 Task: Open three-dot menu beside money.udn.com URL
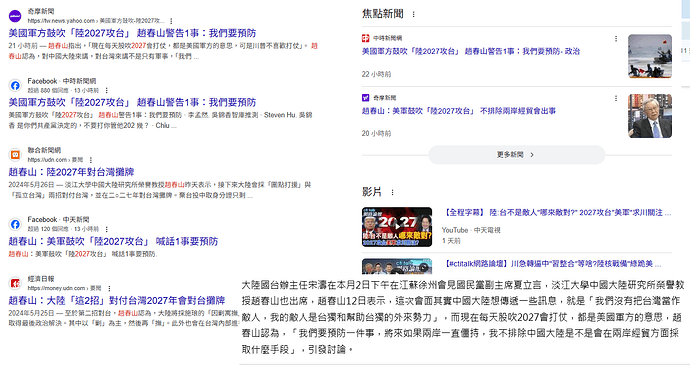tap(109, 288)
